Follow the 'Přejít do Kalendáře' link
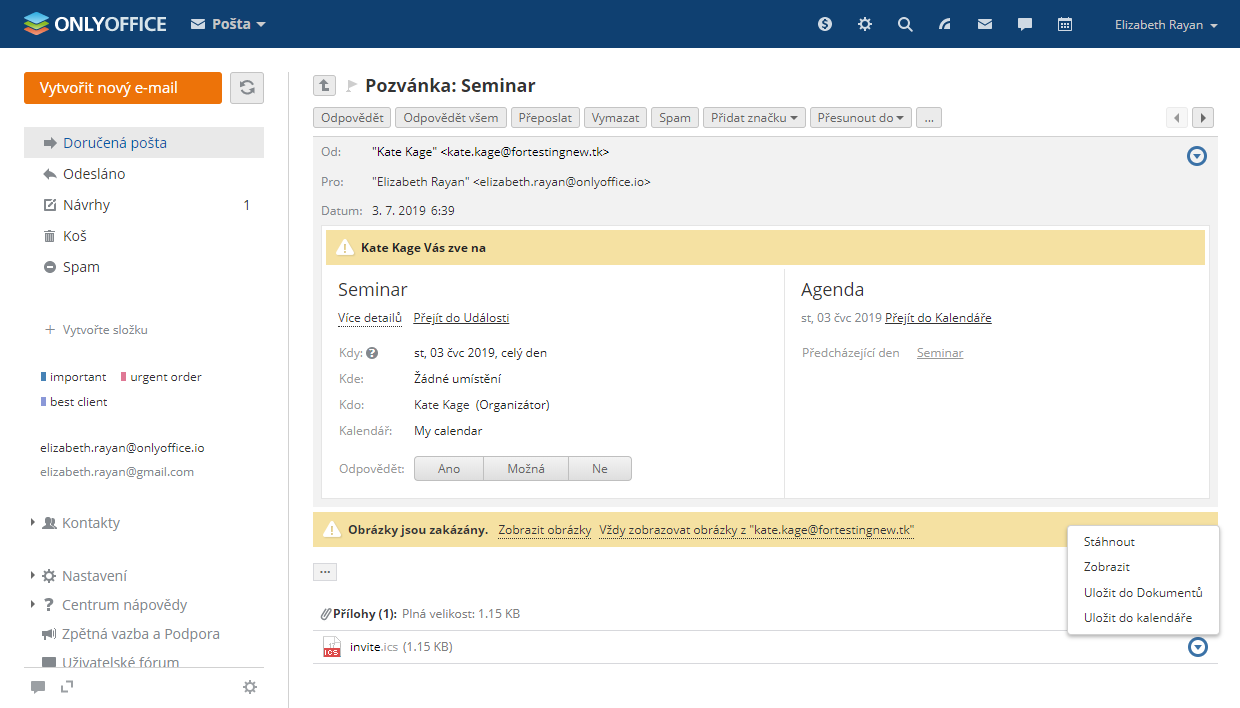1240x708 pixels. pyautogui.click(x=938, y=318)
